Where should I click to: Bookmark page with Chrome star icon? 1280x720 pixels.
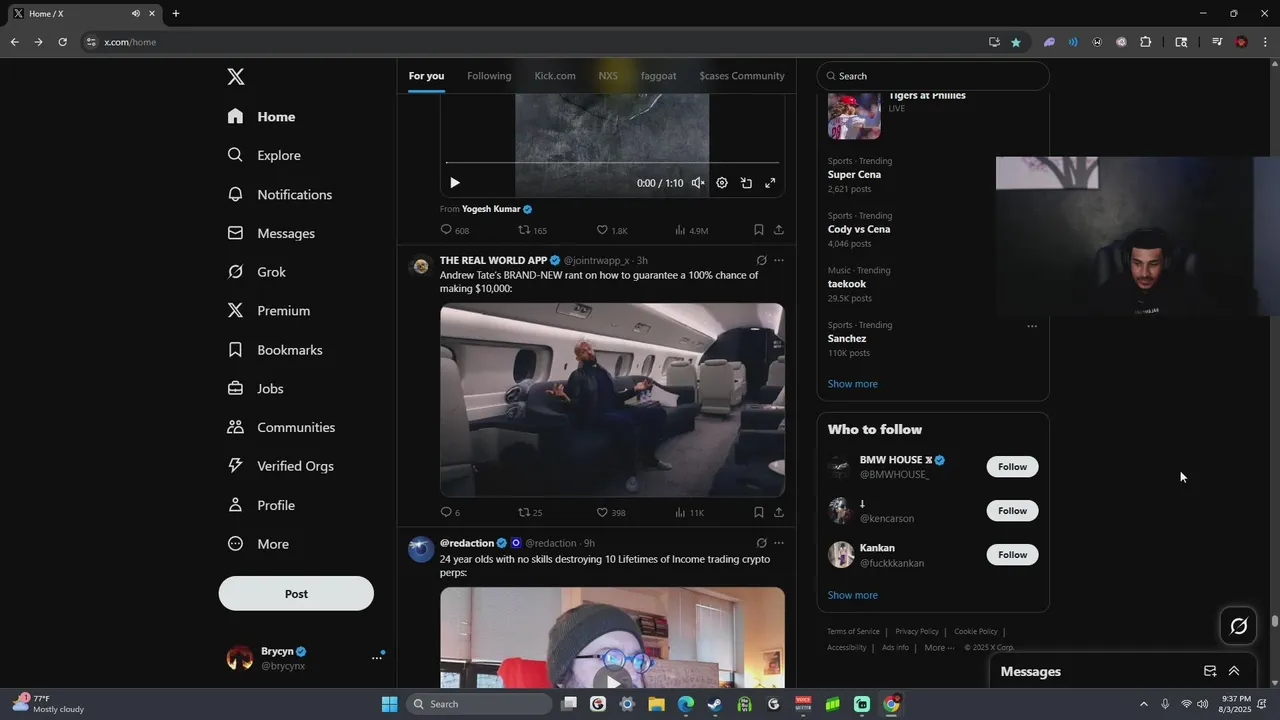(x=1016, y=42)
